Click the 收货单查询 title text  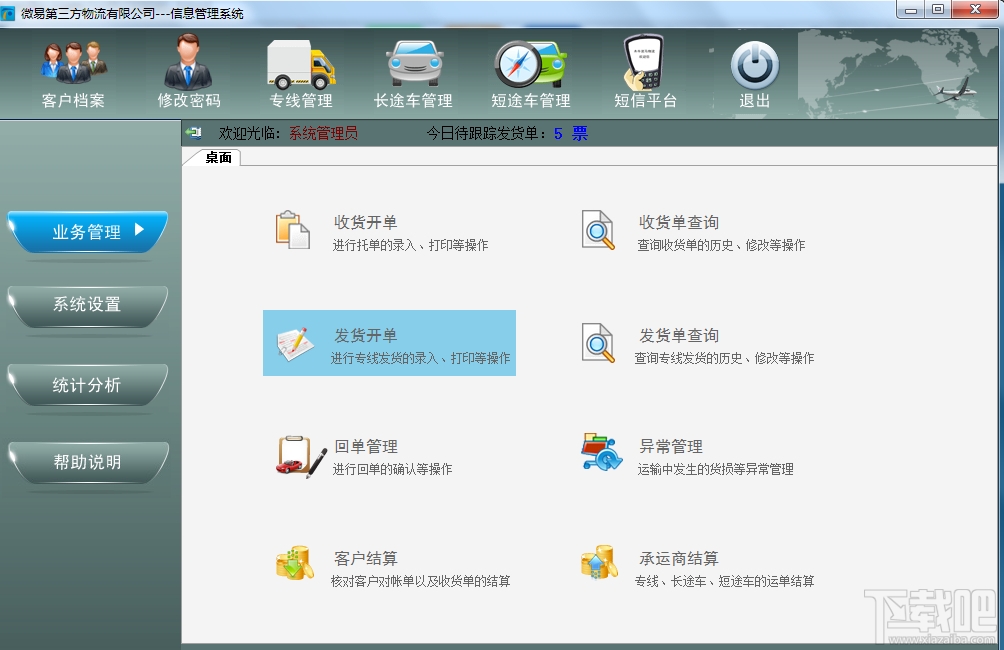tap(679, 222)
